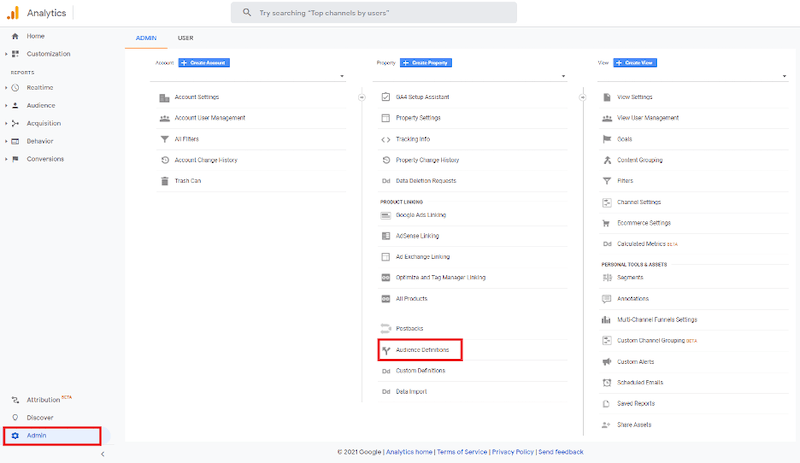Image resolution: width=800 pixels, height=463 pixels.
Task: Open the View selector dropdown arrow
Action: (x=784, y=76)
